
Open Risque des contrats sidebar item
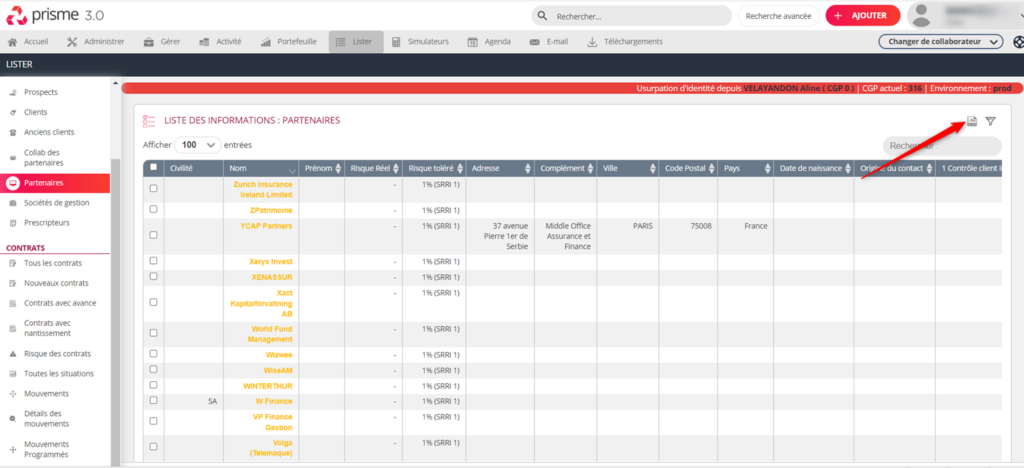point(57,354)
